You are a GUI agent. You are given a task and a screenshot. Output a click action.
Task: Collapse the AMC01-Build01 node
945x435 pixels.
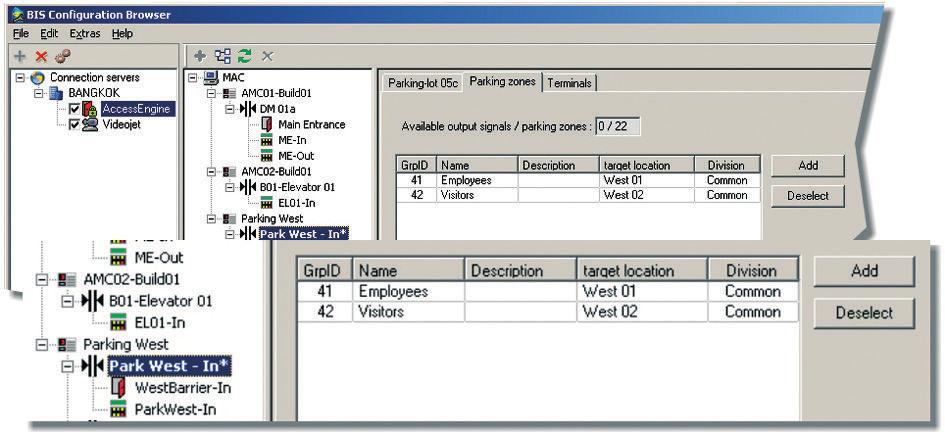pos(211,93)
